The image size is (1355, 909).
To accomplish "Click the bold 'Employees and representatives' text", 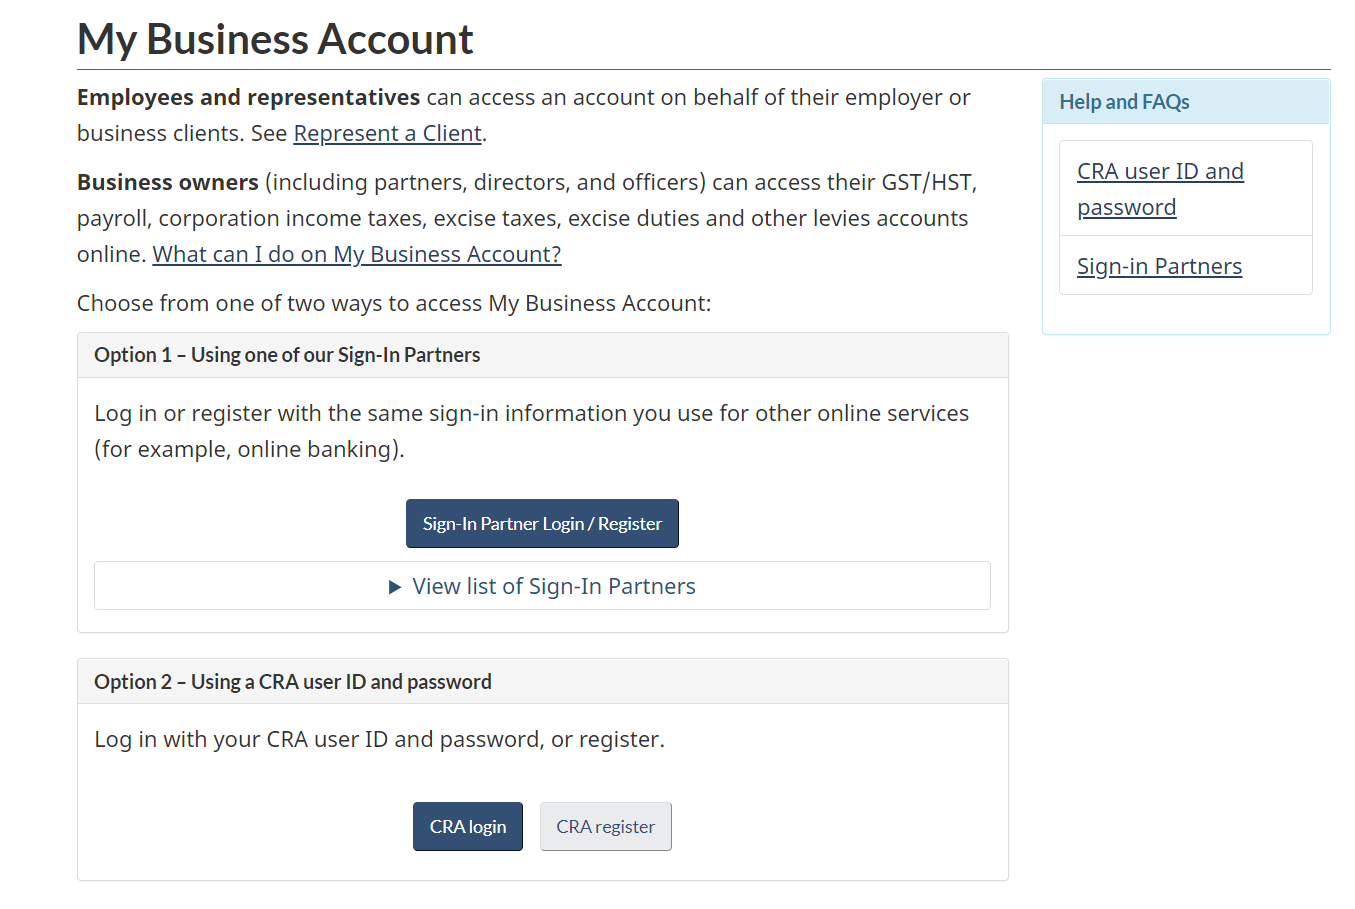I will pyautogui.click(x=248, y=98).
